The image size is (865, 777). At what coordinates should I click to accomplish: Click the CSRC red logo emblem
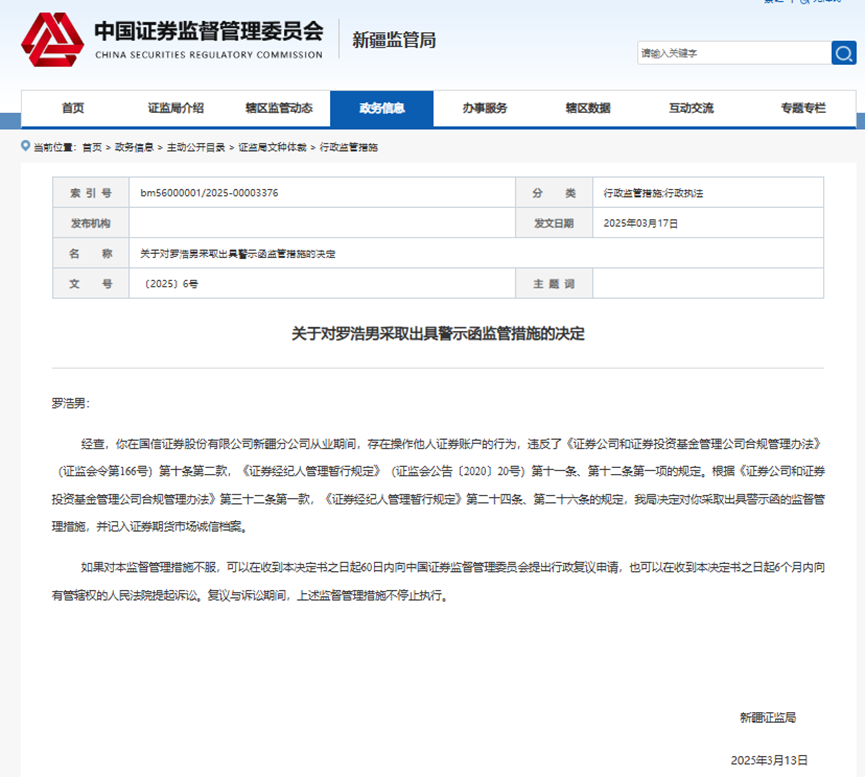pyautogui.click(x=52, y=43)
